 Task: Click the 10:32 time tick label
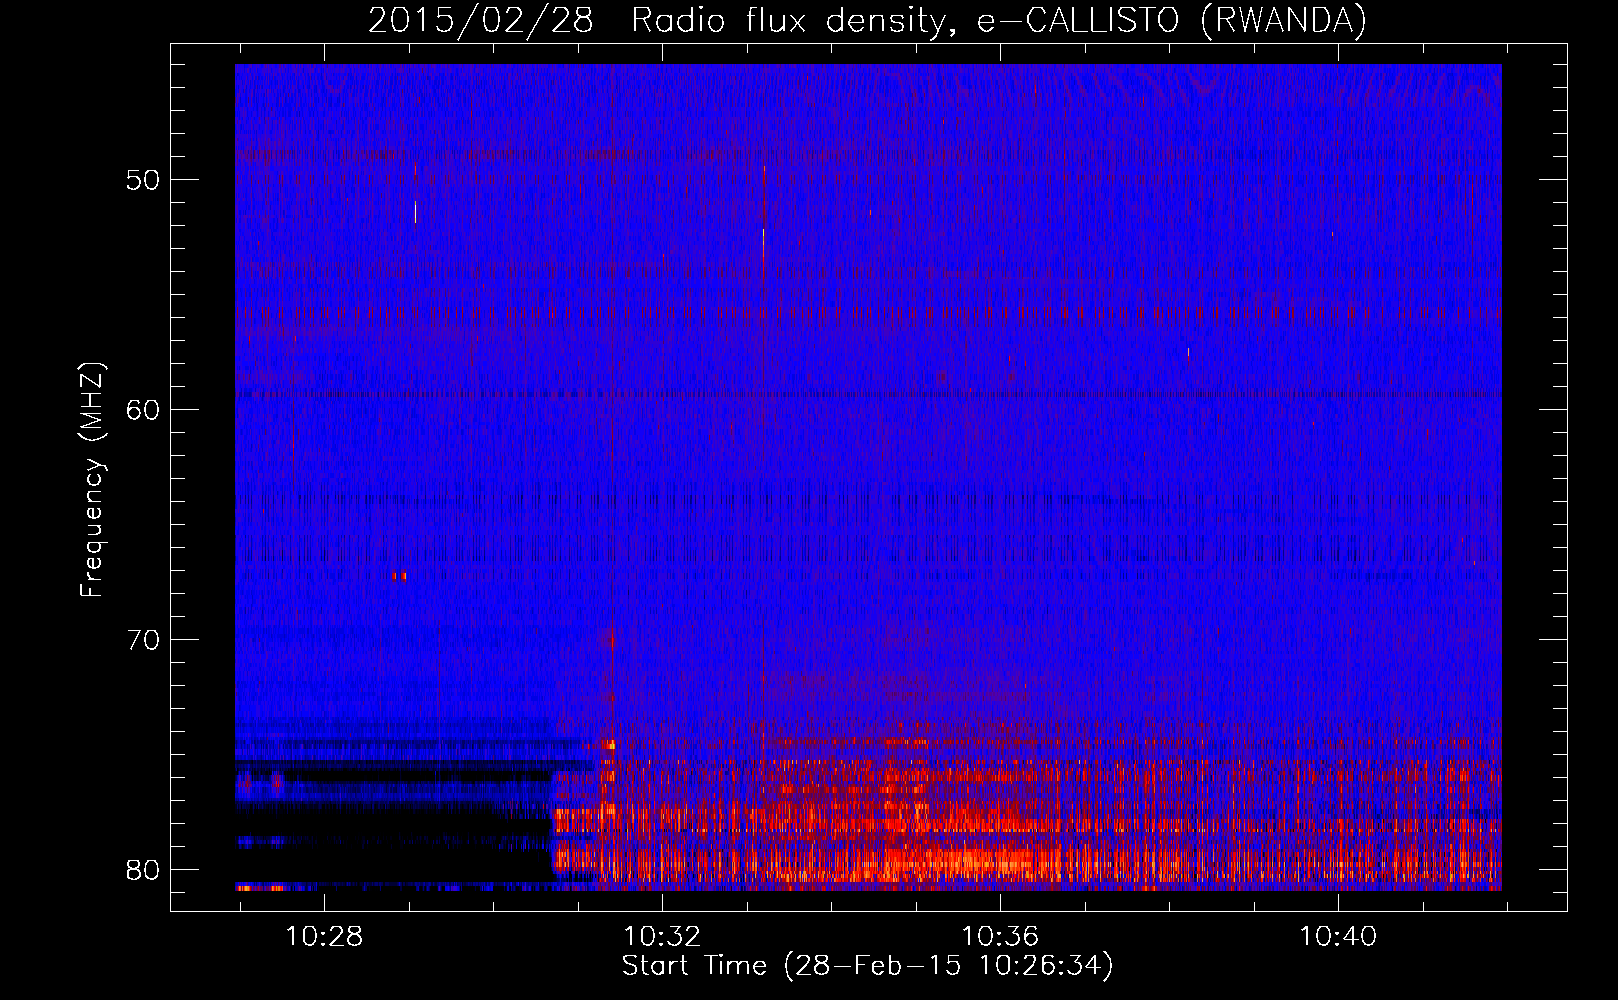(x=662, y=937)
